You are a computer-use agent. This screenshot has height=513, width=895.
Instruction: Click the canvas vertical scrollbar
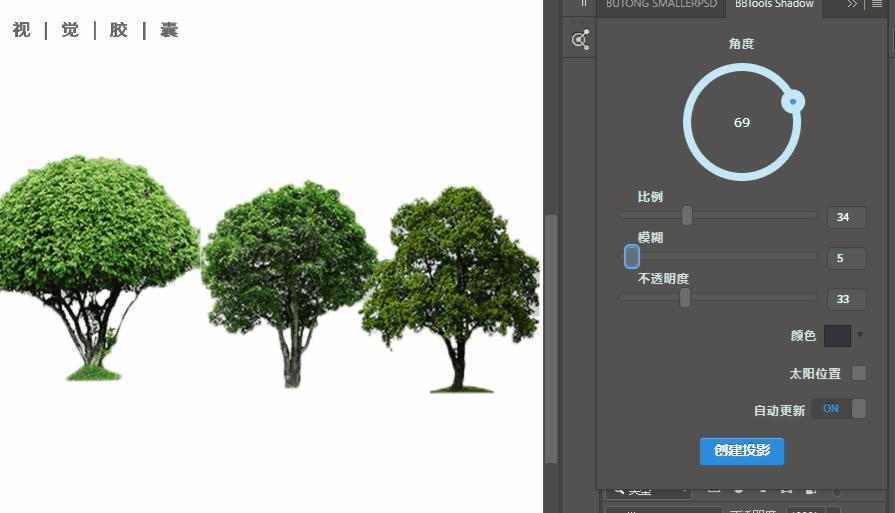(551, 340)
